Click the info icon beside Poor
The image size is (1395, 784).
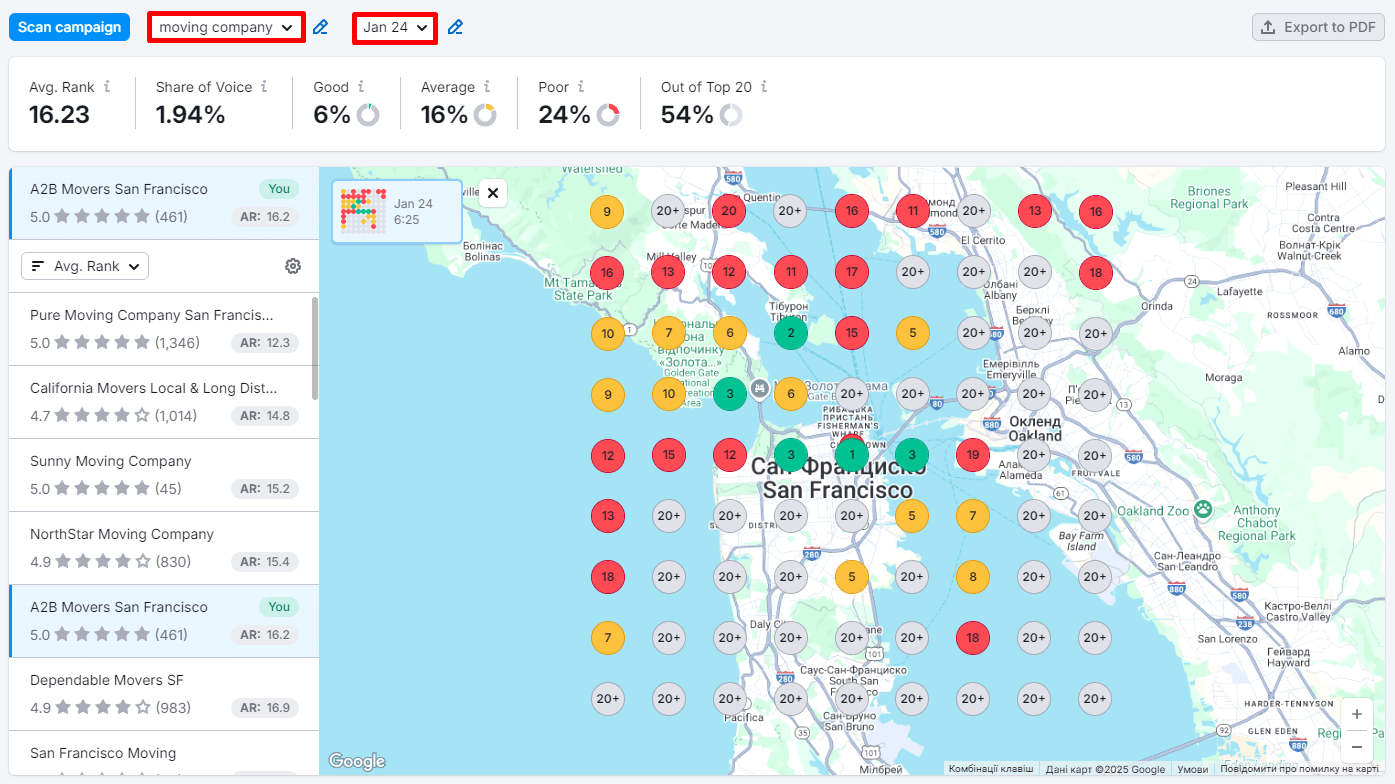(x=581, y=87)
